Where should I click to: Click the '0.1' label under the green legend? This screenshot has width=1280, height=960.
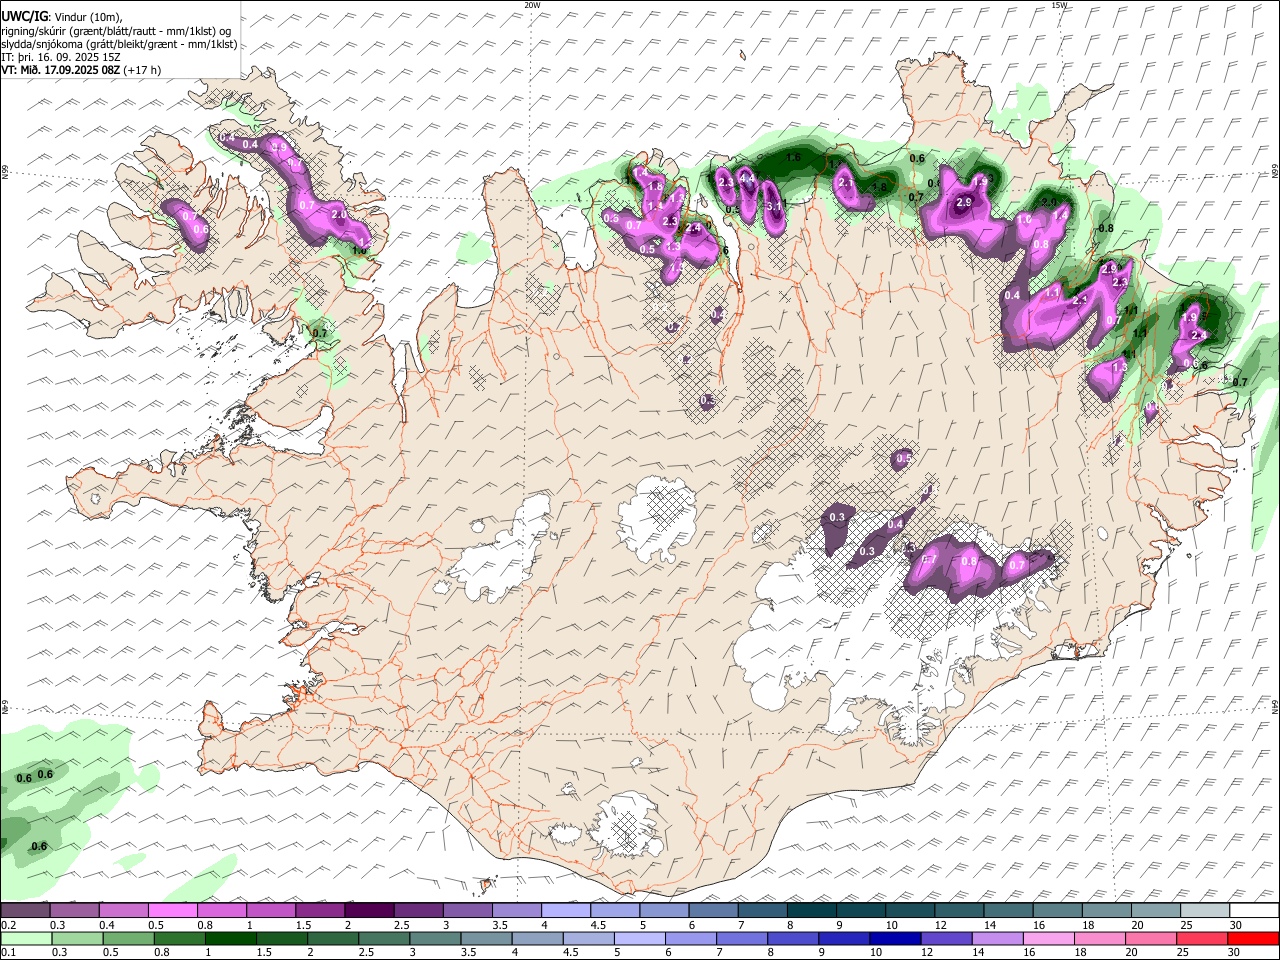coord(8,953)
